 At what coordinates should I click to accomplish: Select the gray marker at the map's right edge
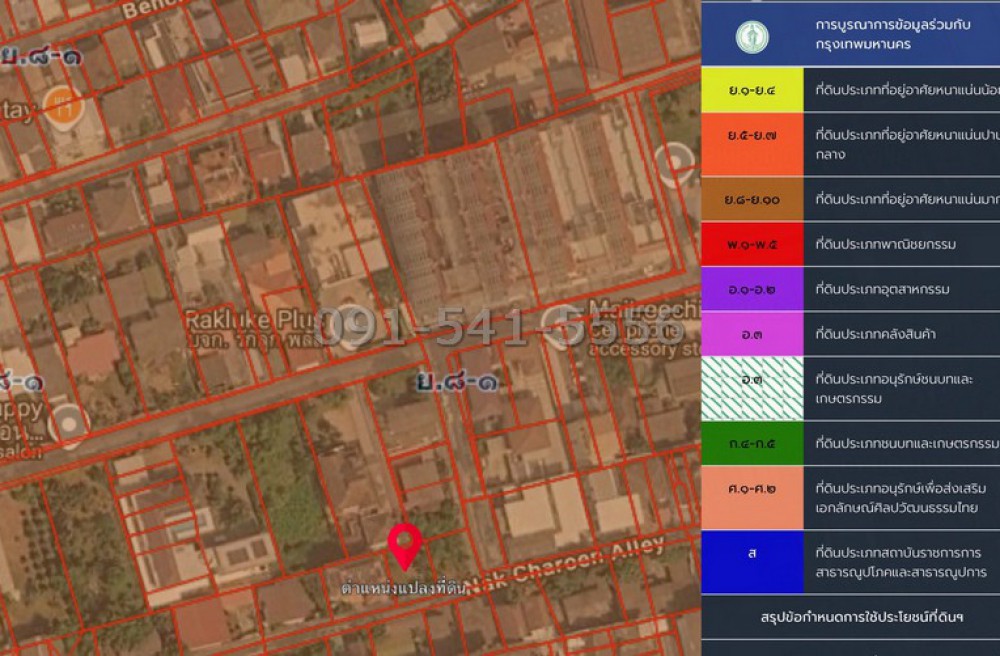click(x=677, y=163)
